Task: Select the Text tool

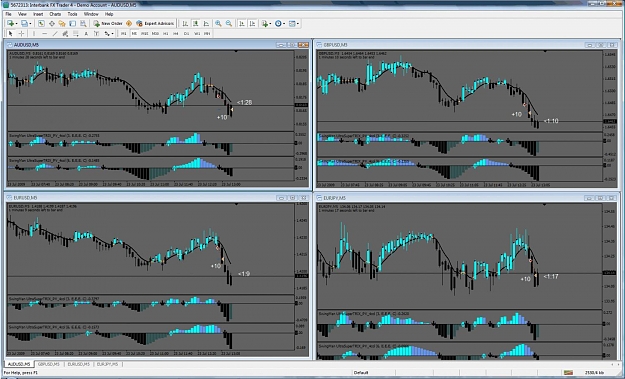Action: coord(86,33)
